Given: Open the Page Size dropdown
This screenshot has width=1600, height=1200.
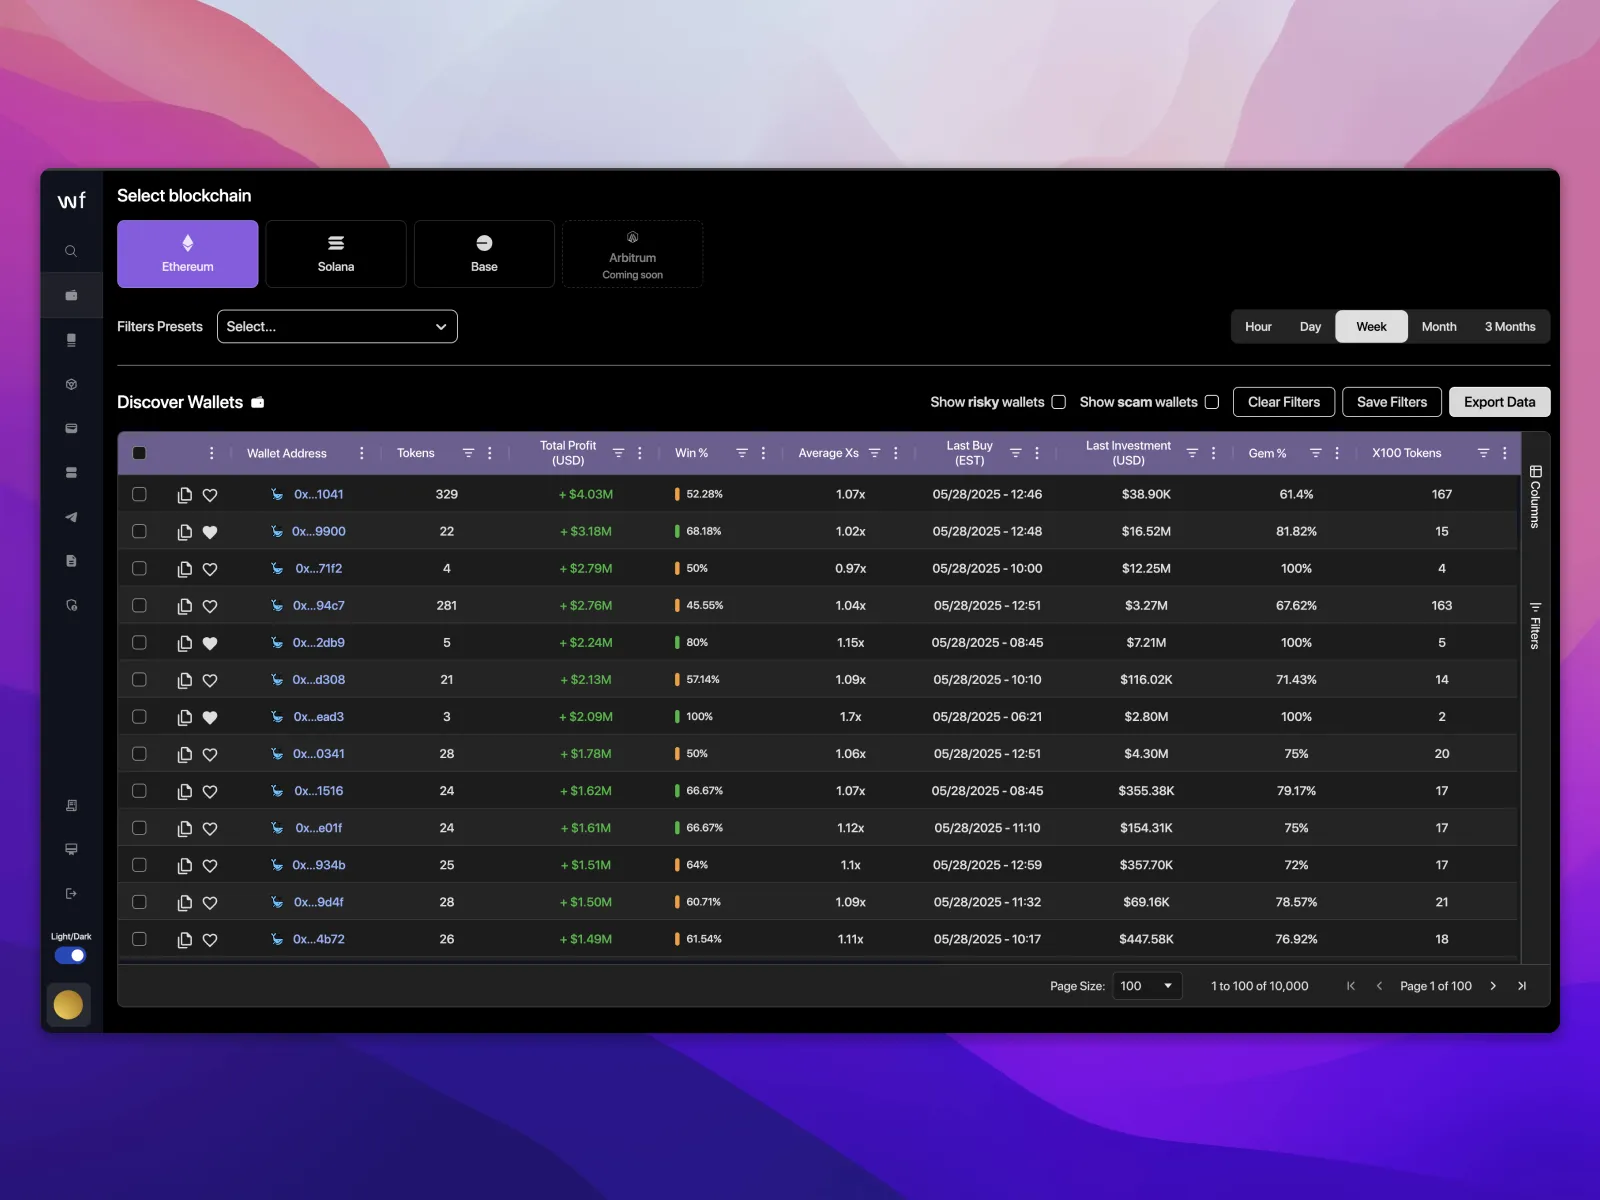Looking at the screenshot, I should point(1147,986).
